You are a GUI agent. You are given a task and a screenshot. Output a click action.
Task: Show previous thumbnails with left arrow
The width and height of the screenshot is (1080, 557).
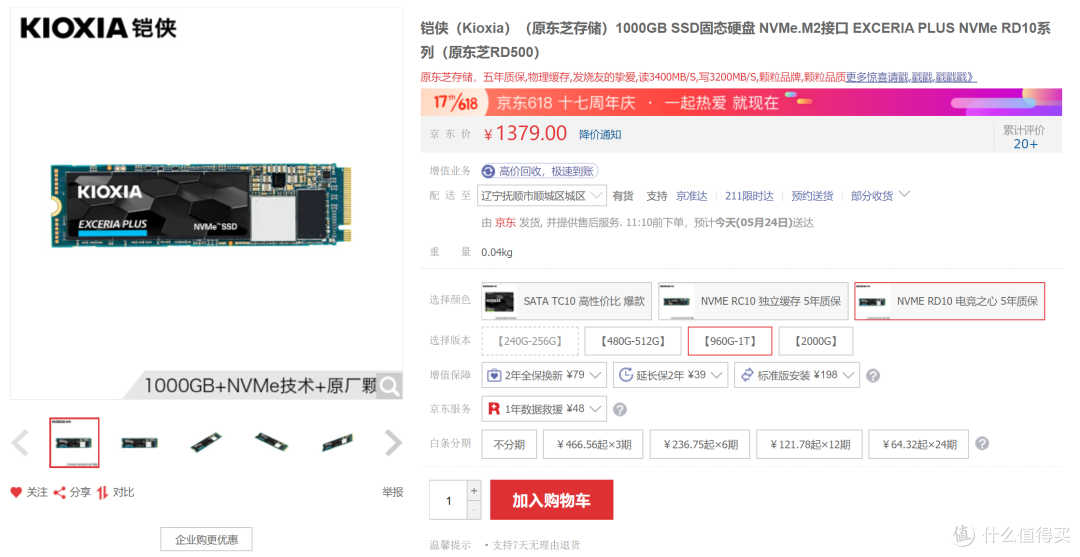[x=20, y=443]
